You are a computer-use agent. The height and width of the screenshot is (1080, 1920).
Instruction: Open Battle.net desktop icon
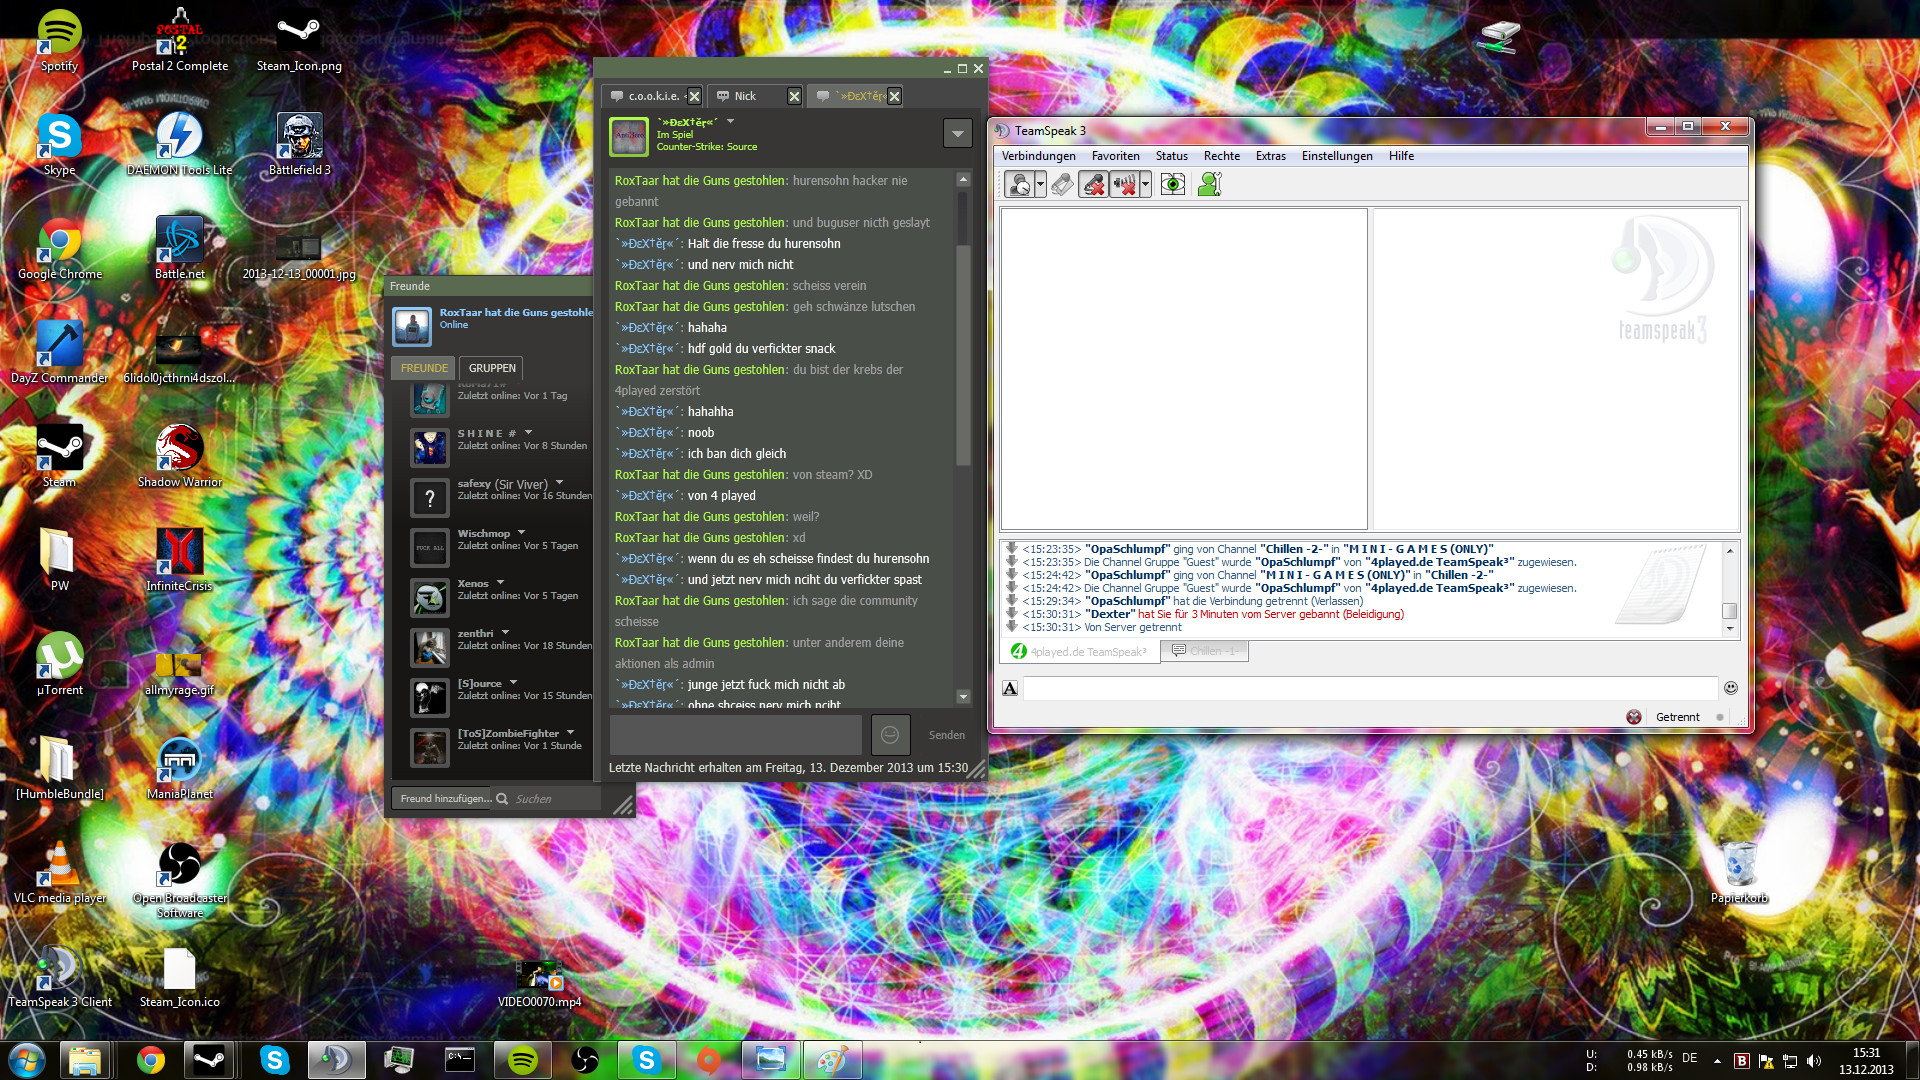click(x=179, y=248)
